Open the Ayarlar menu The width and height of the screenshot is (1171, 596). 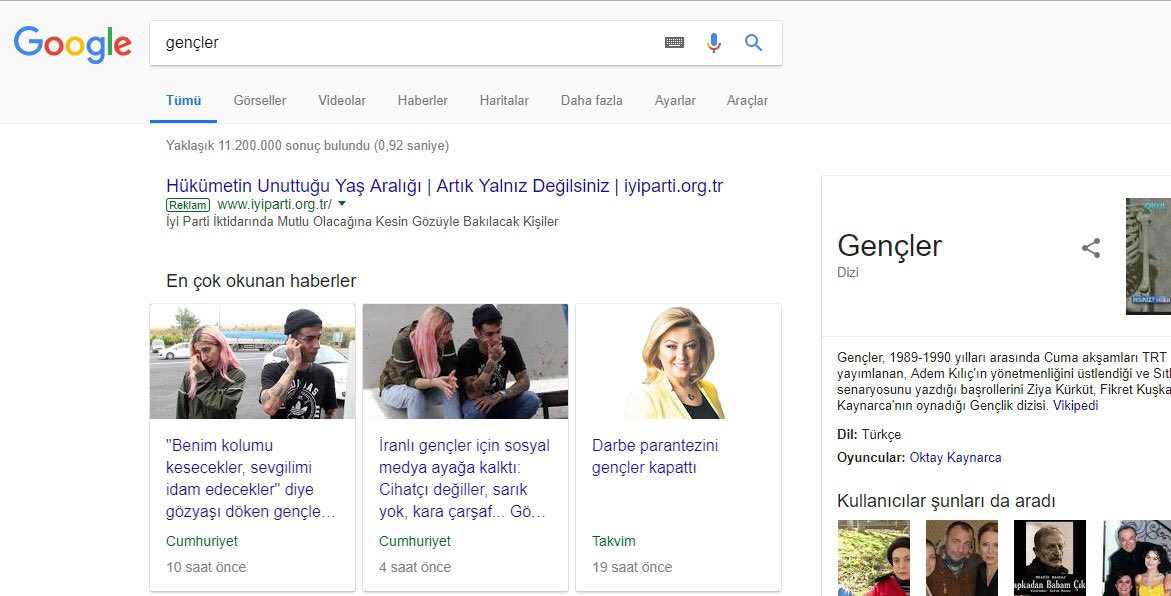[x=675, y=100]
